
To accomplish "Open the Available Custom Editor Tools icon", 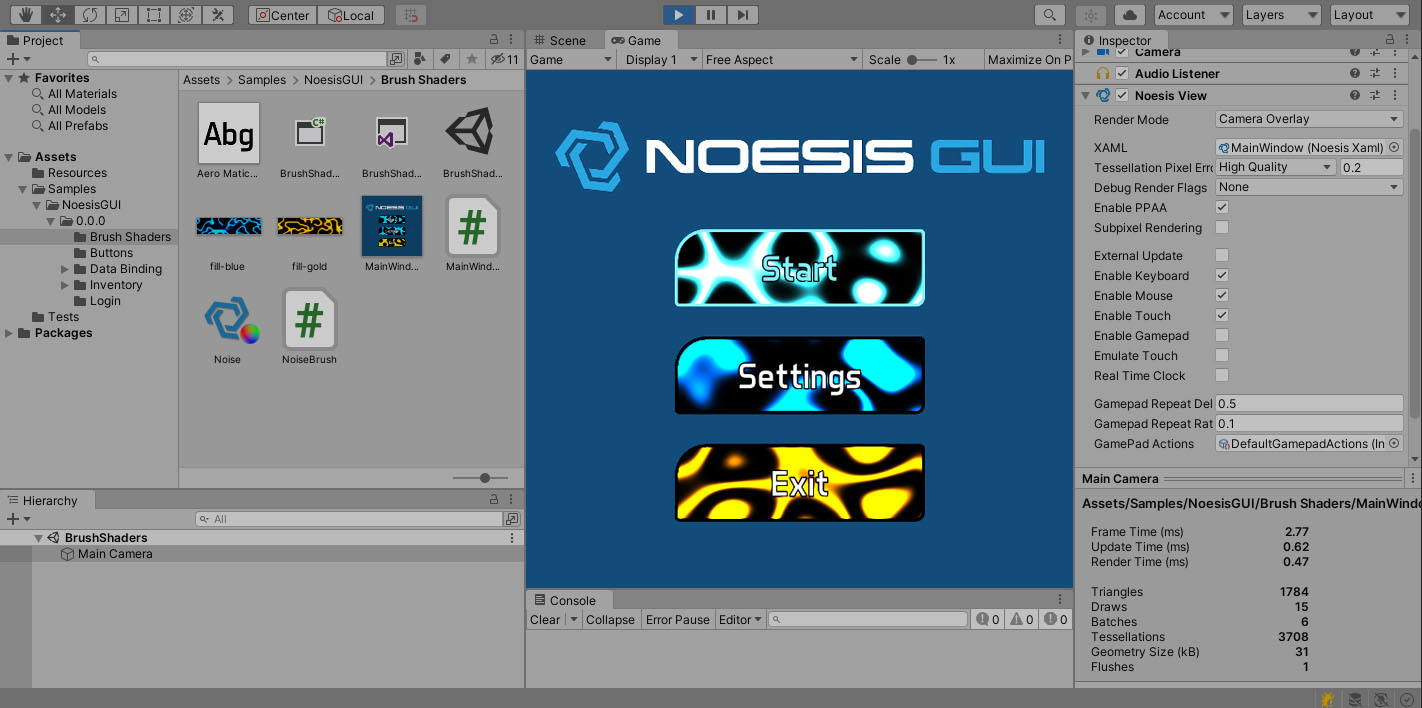I will point(217,14).
